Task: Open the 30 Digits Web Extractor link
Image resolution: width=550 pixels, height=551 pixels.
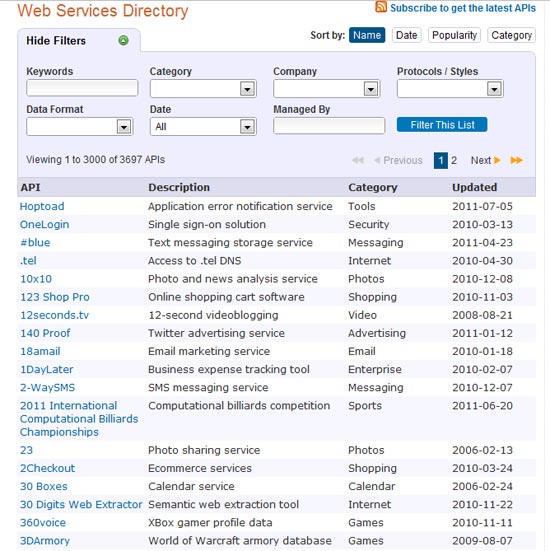Action: click(x=81, y=505)
